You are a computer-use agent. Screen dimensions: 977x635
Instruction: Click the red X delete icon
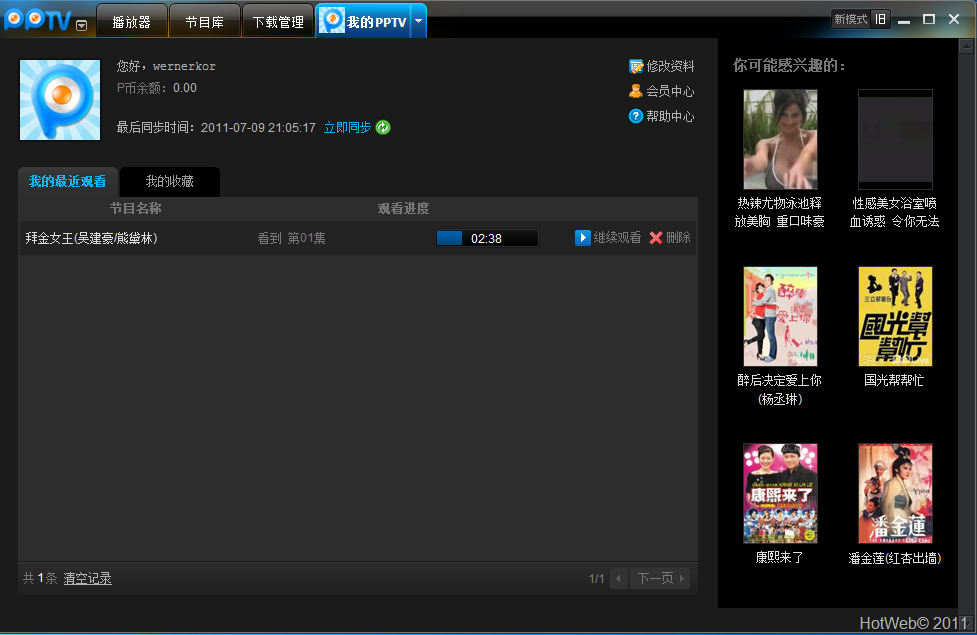655,237
